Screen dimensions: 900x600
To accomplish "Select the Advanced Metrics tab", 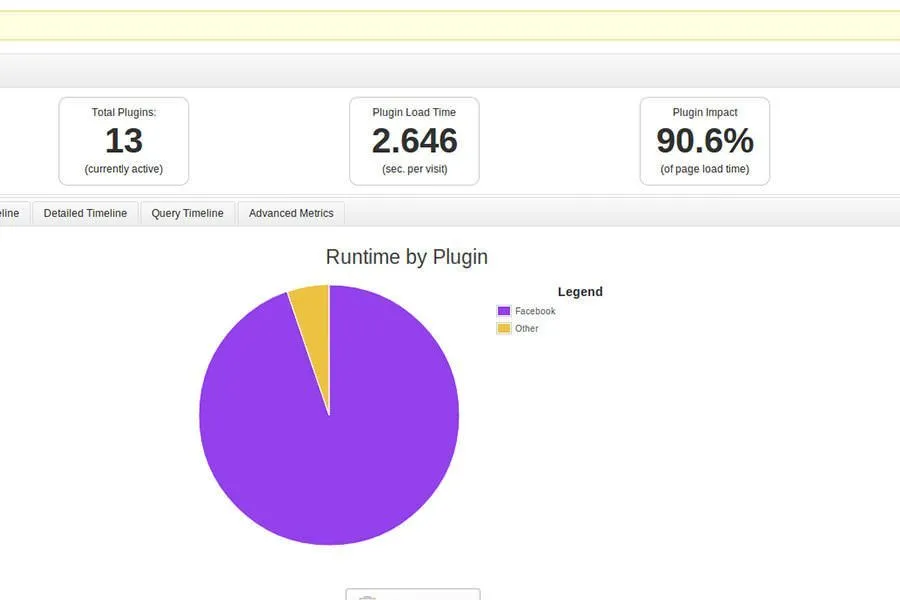I will tap(291, 213).
